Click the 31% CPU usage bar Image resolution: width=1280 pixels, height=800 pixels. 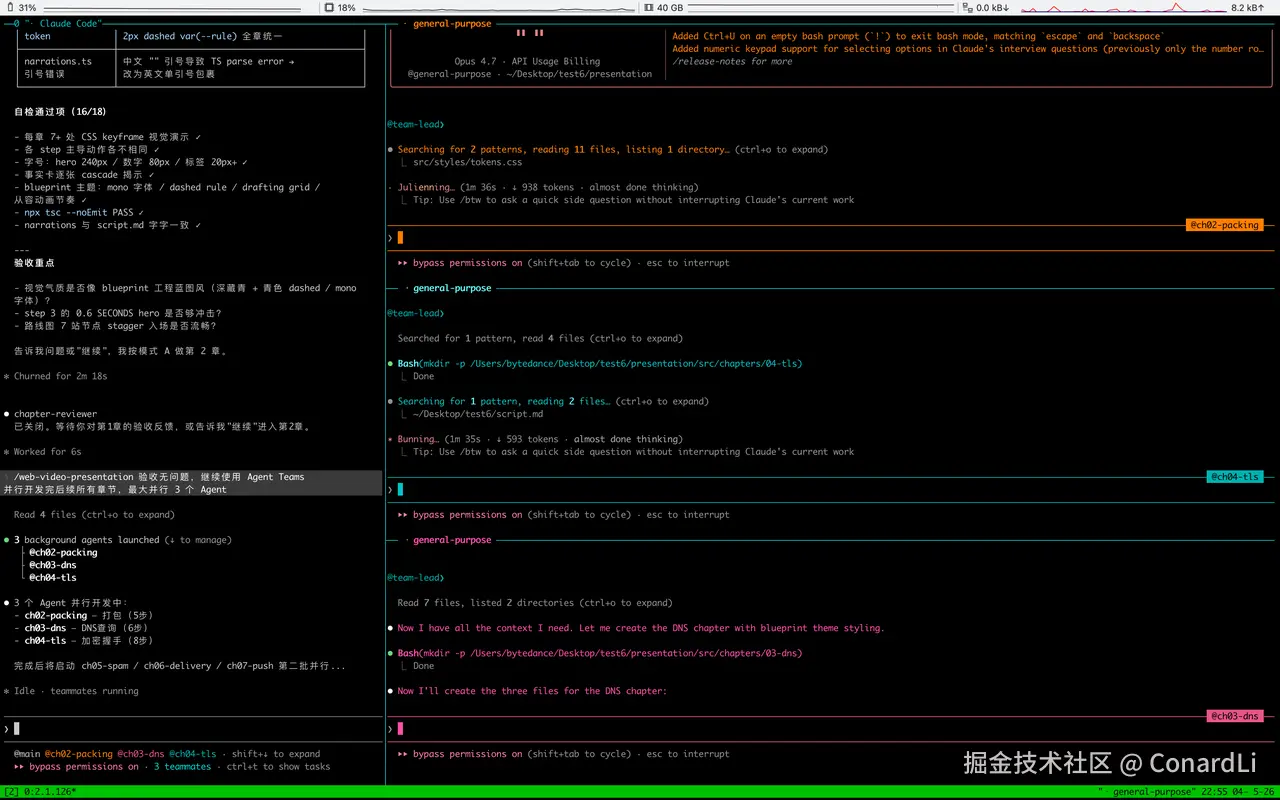[171, 8]
